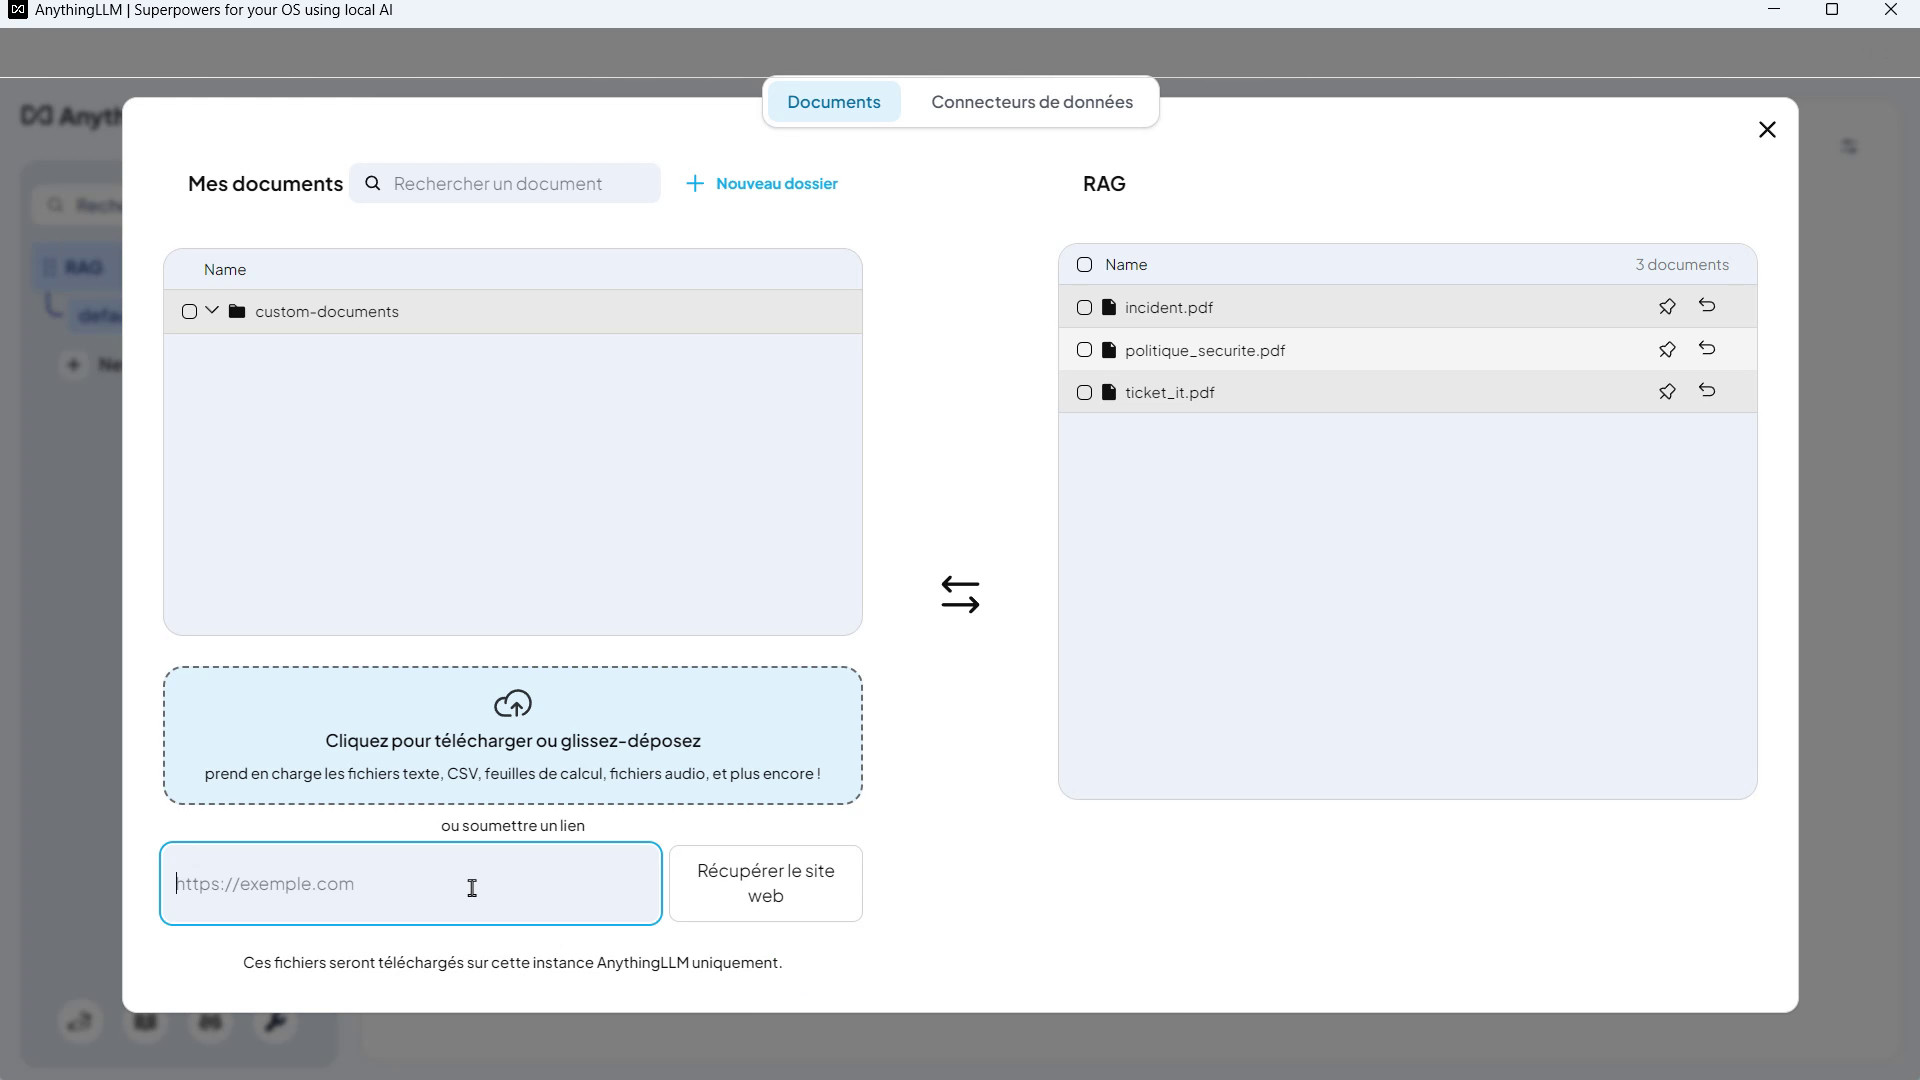Click the return arrow icon for politique_securite.pdf
Viewport: 1920px width, 1080px height.
(1707, 349)
